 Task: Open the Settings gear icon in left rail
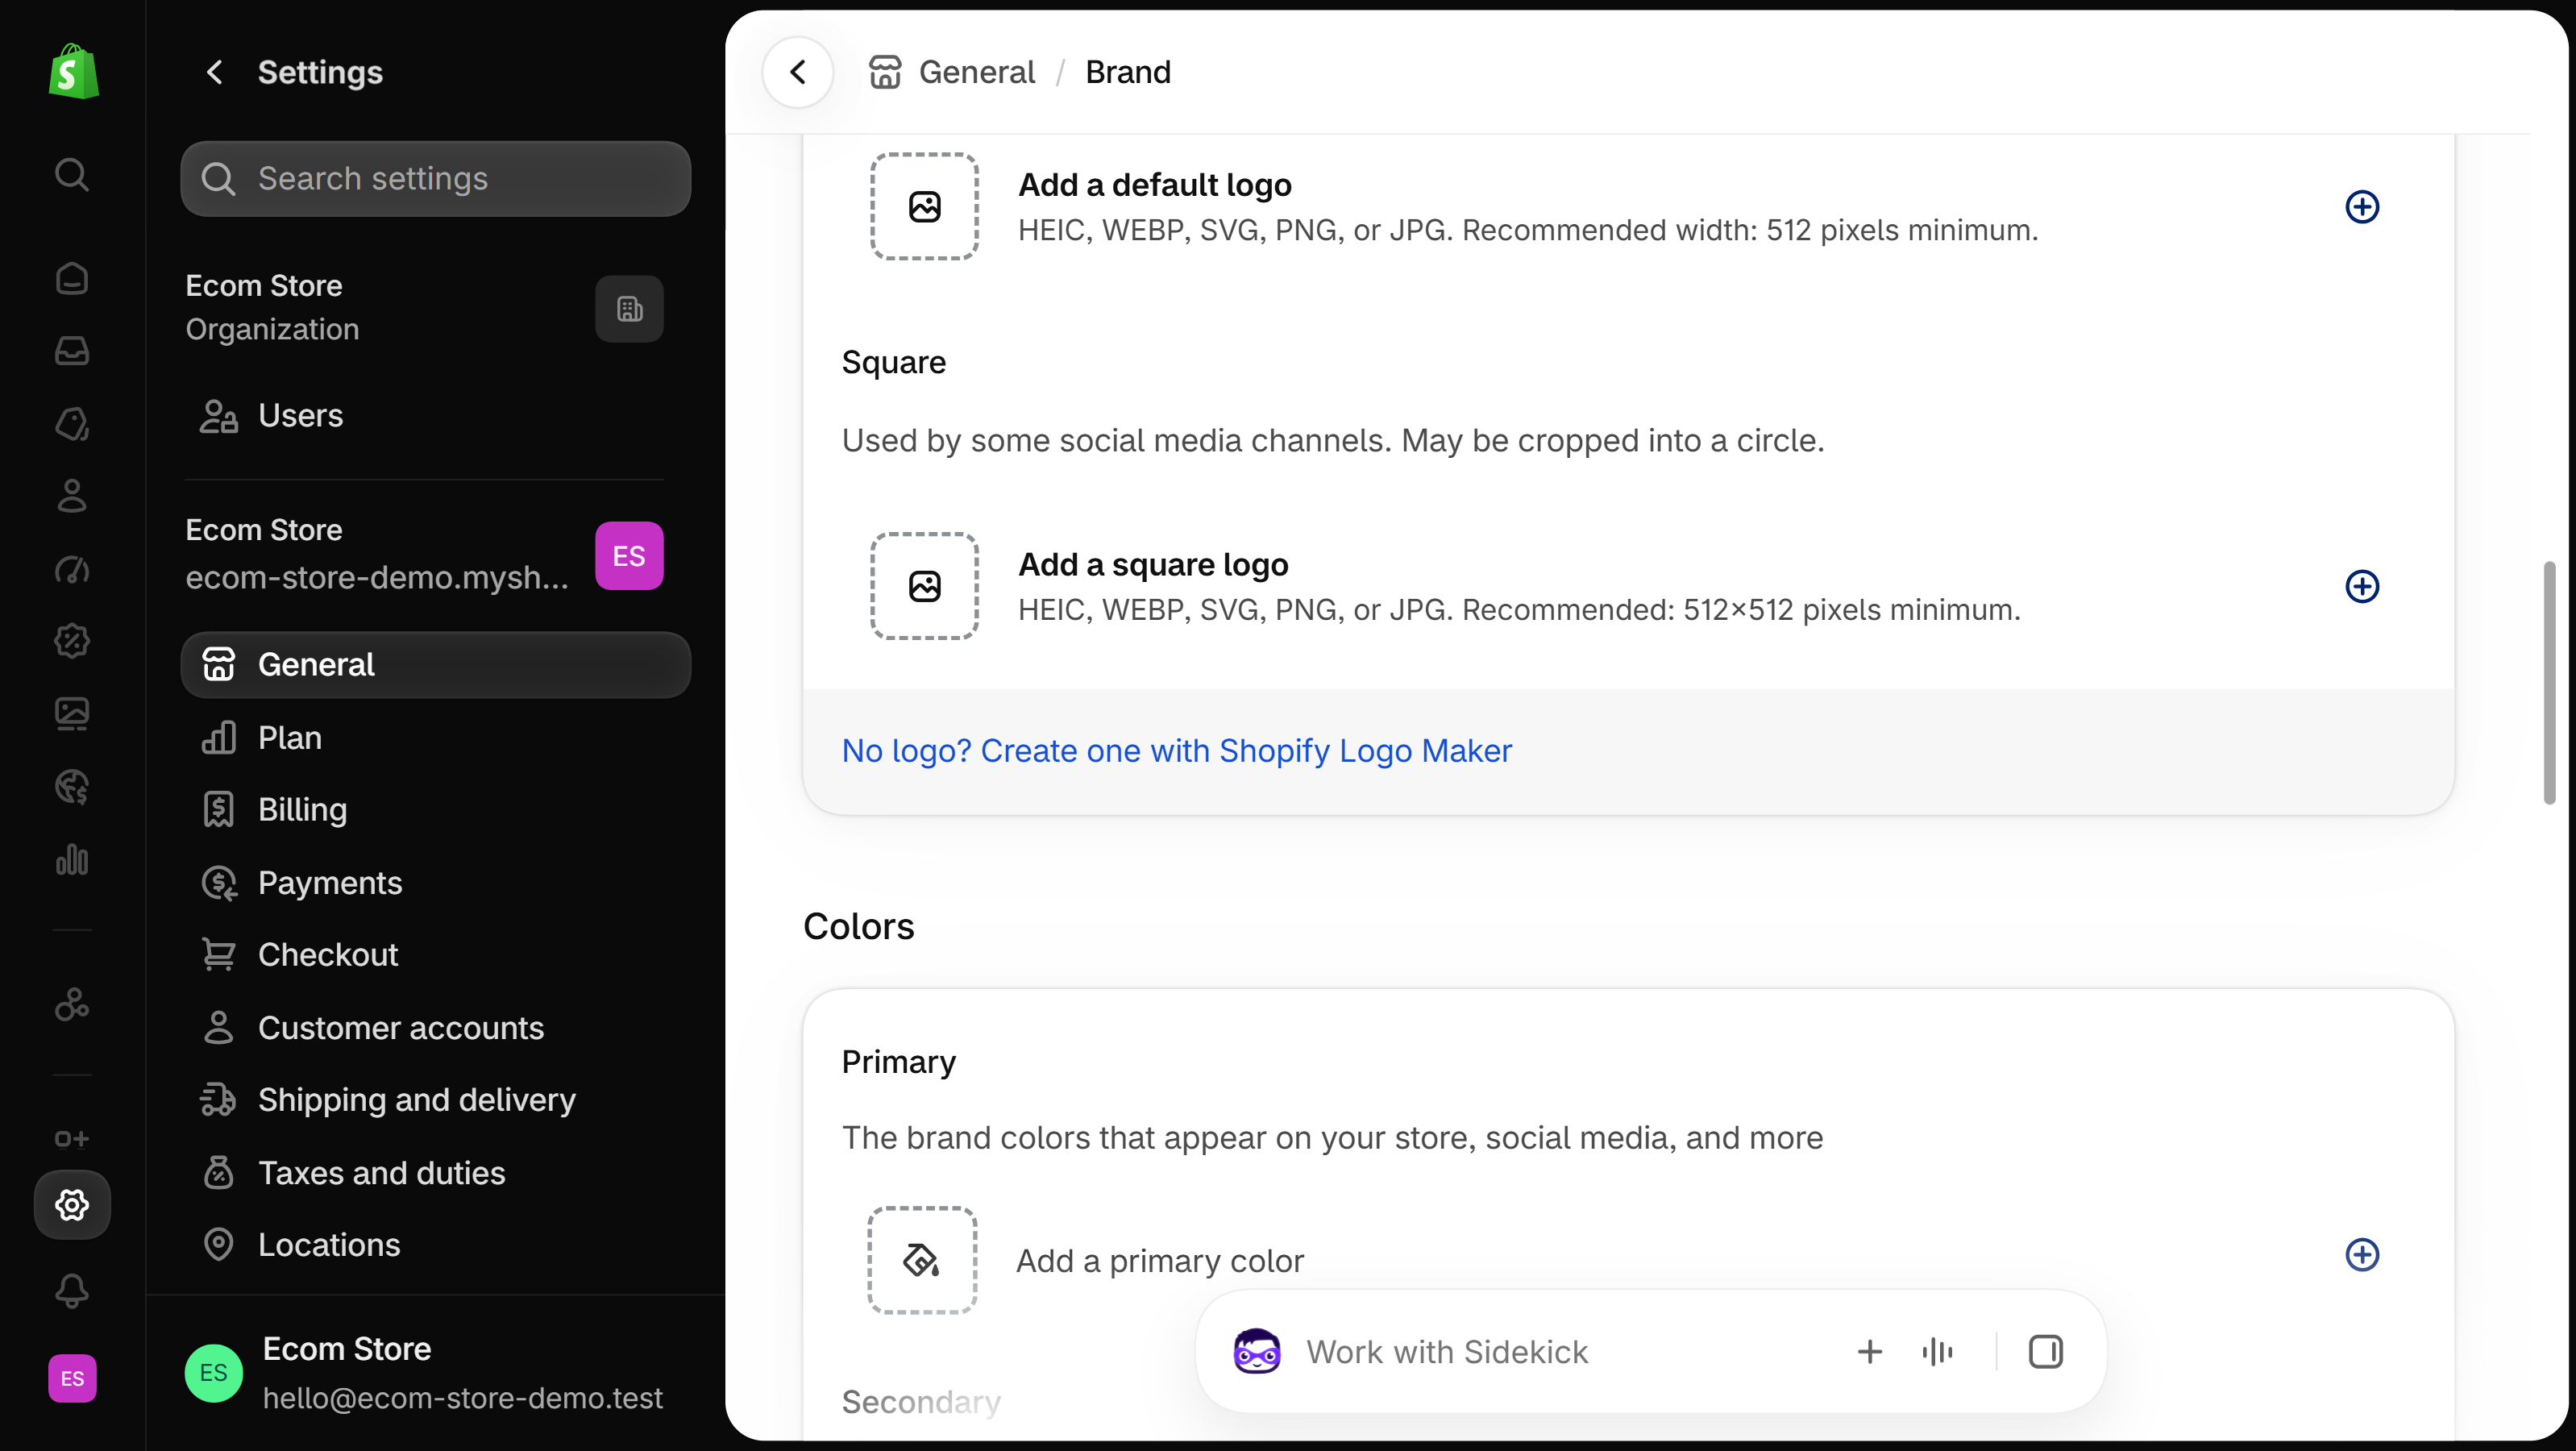[x=72, y=1205]
